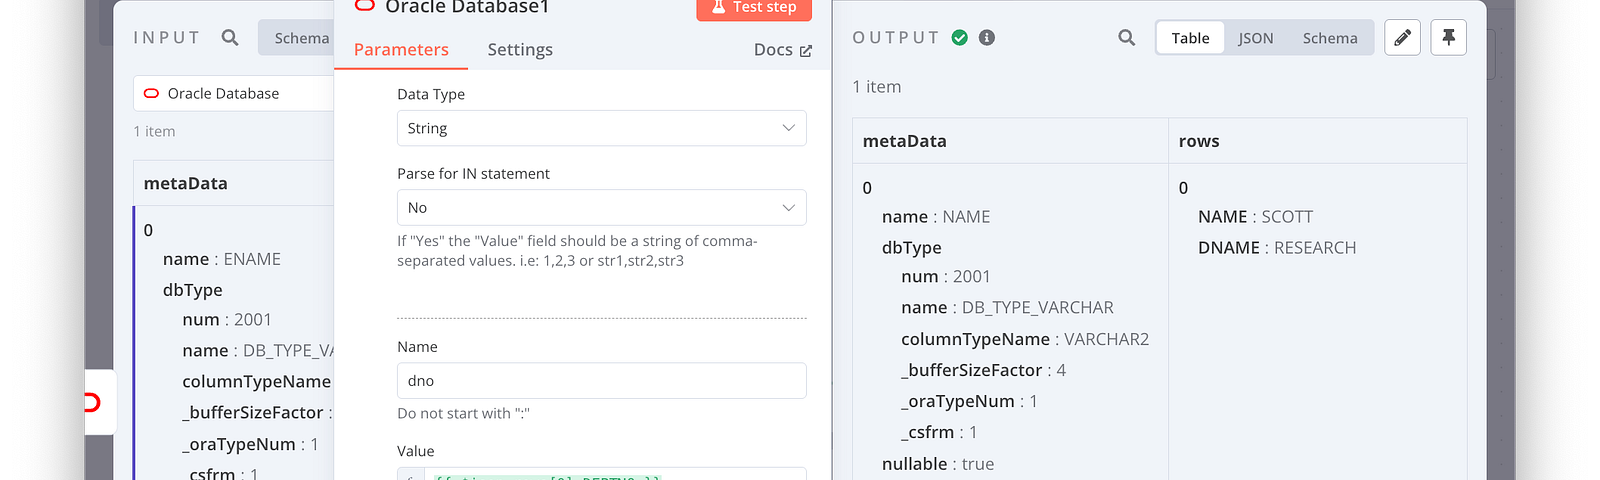Image resolution: width=1600 pixels, height=480 pixels.
Task: Click the Name input field
Action: point(602,381)
